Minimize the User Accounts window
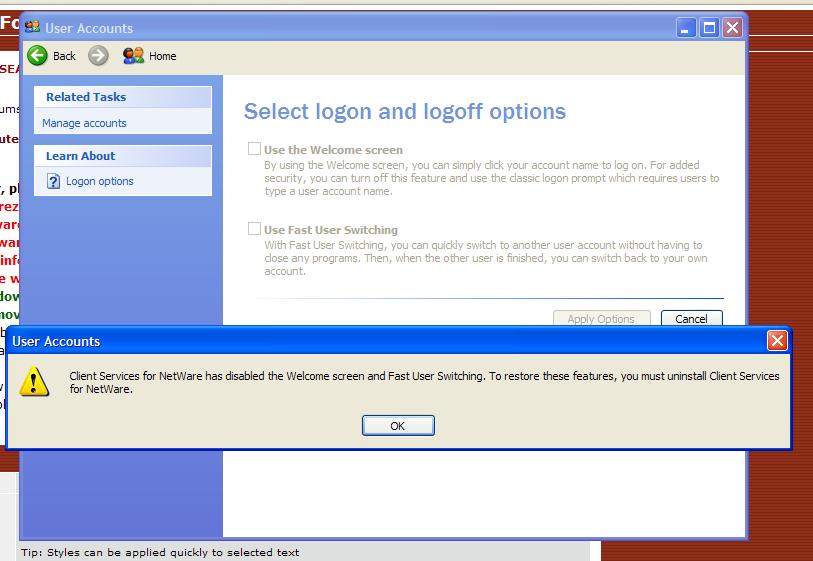813x561 pixels. click(685, 27)
